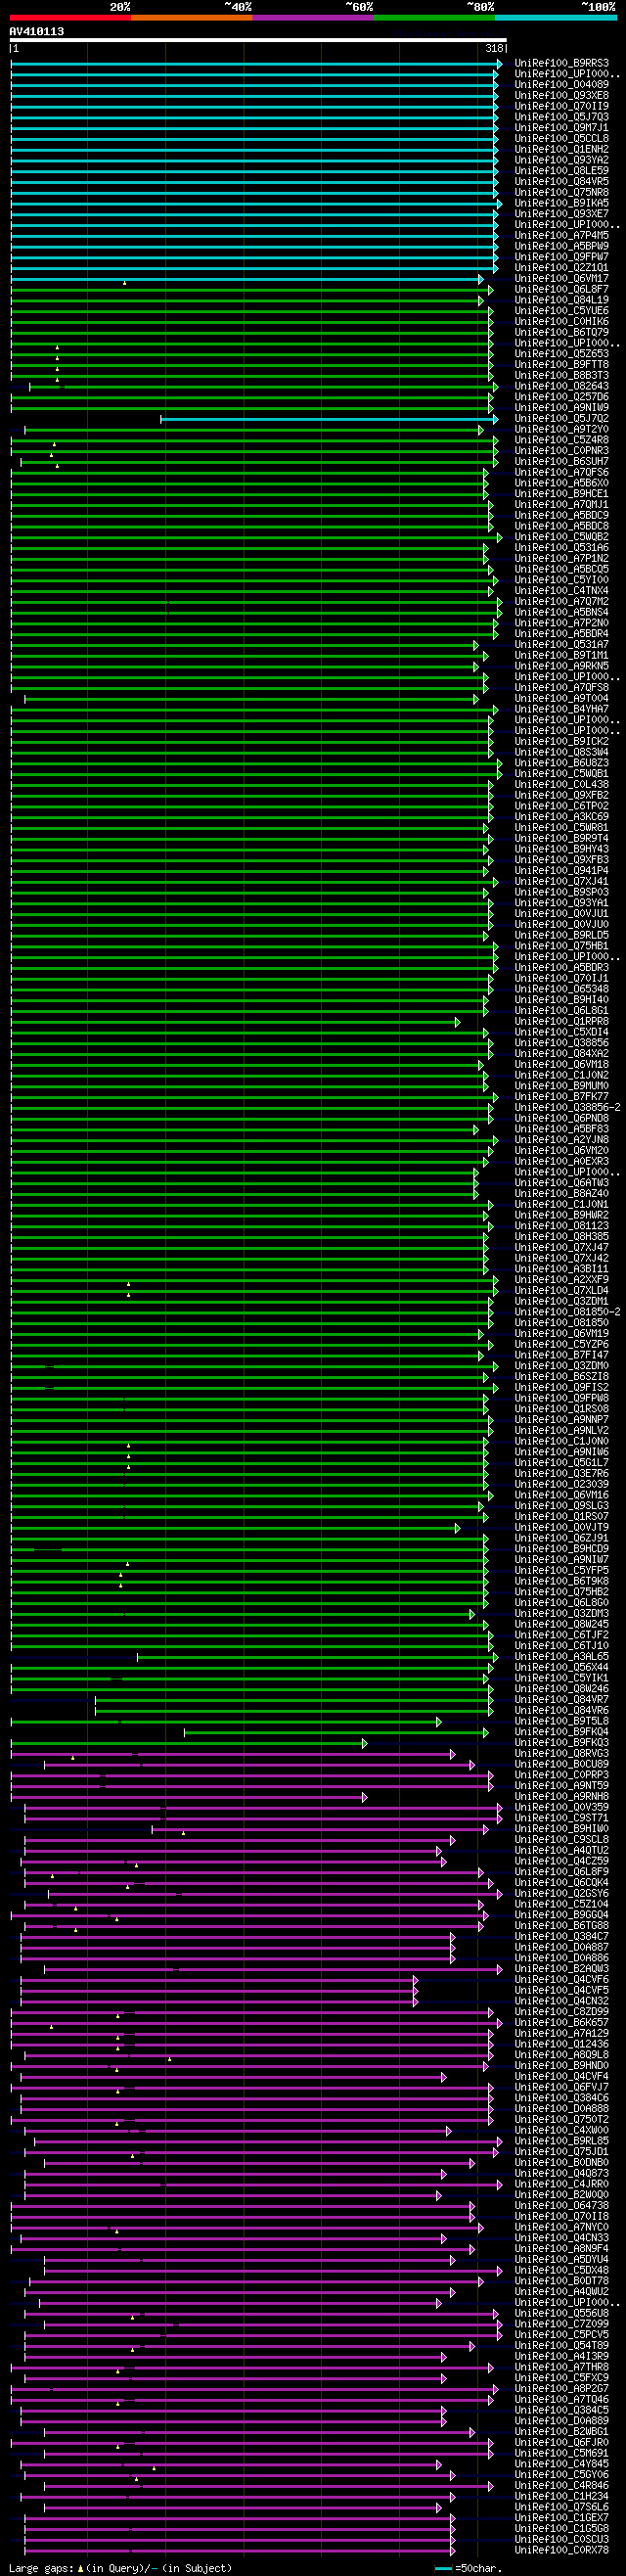Open the UniRef100_O04089 hit label
626x2576 pixels.
561,85
